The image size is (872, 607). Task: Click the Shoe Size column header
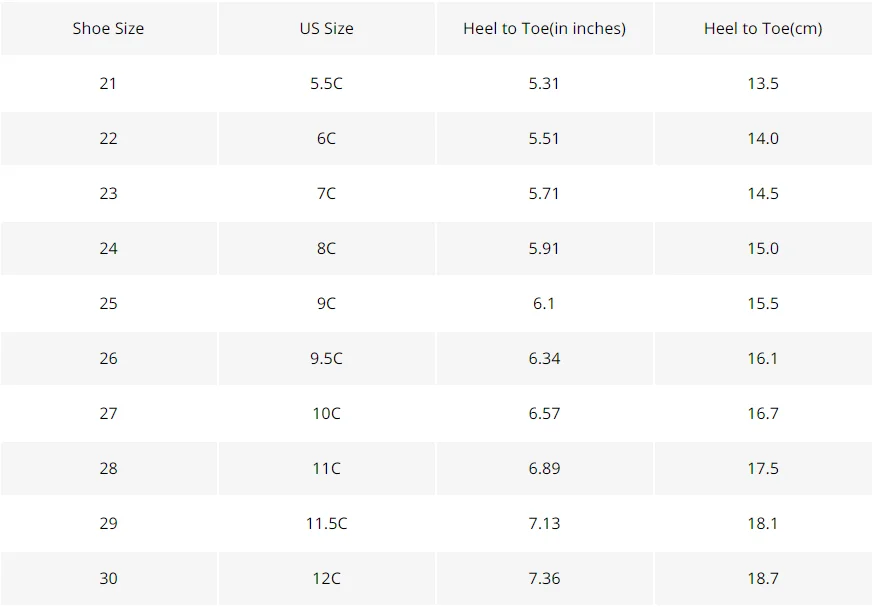[x=108, y=28]
